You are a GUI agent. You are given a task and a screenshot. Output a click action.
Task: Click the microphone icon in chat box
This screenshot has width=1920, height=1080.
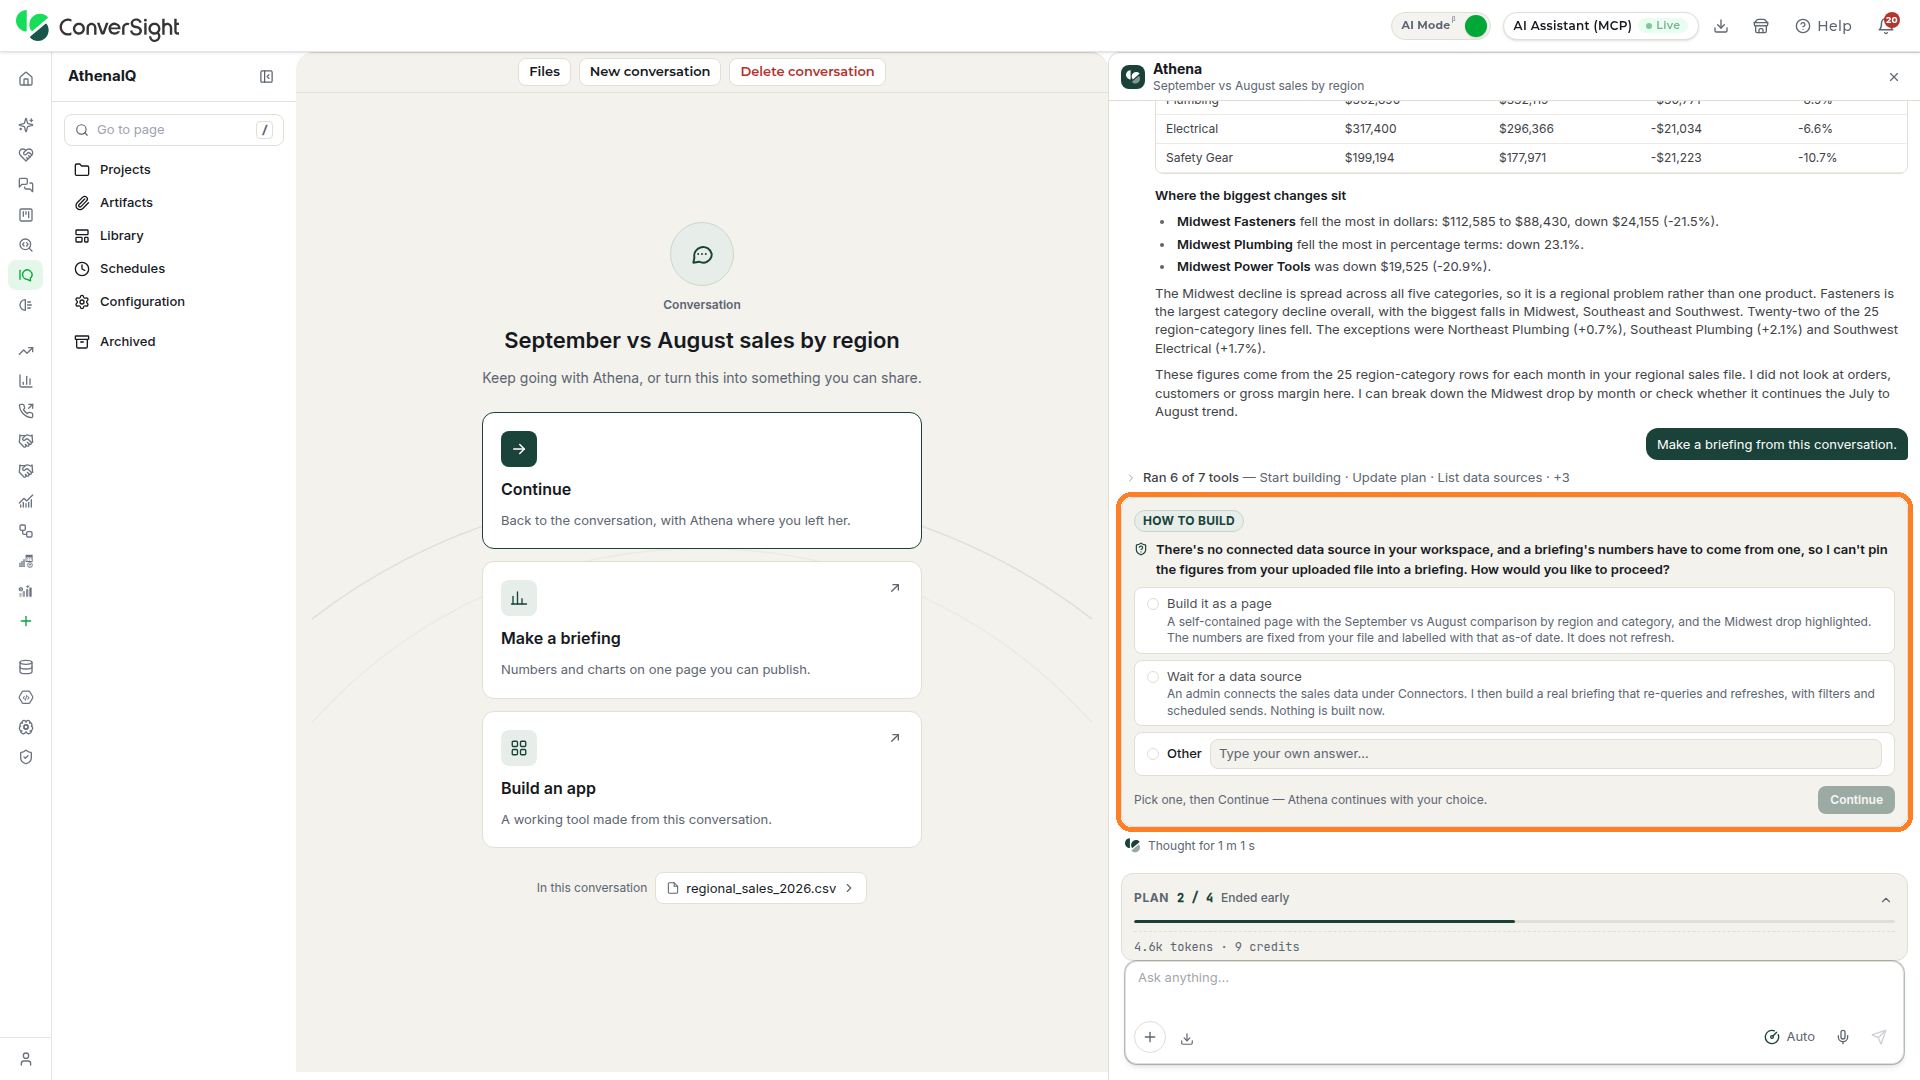pos(1843,1037)
